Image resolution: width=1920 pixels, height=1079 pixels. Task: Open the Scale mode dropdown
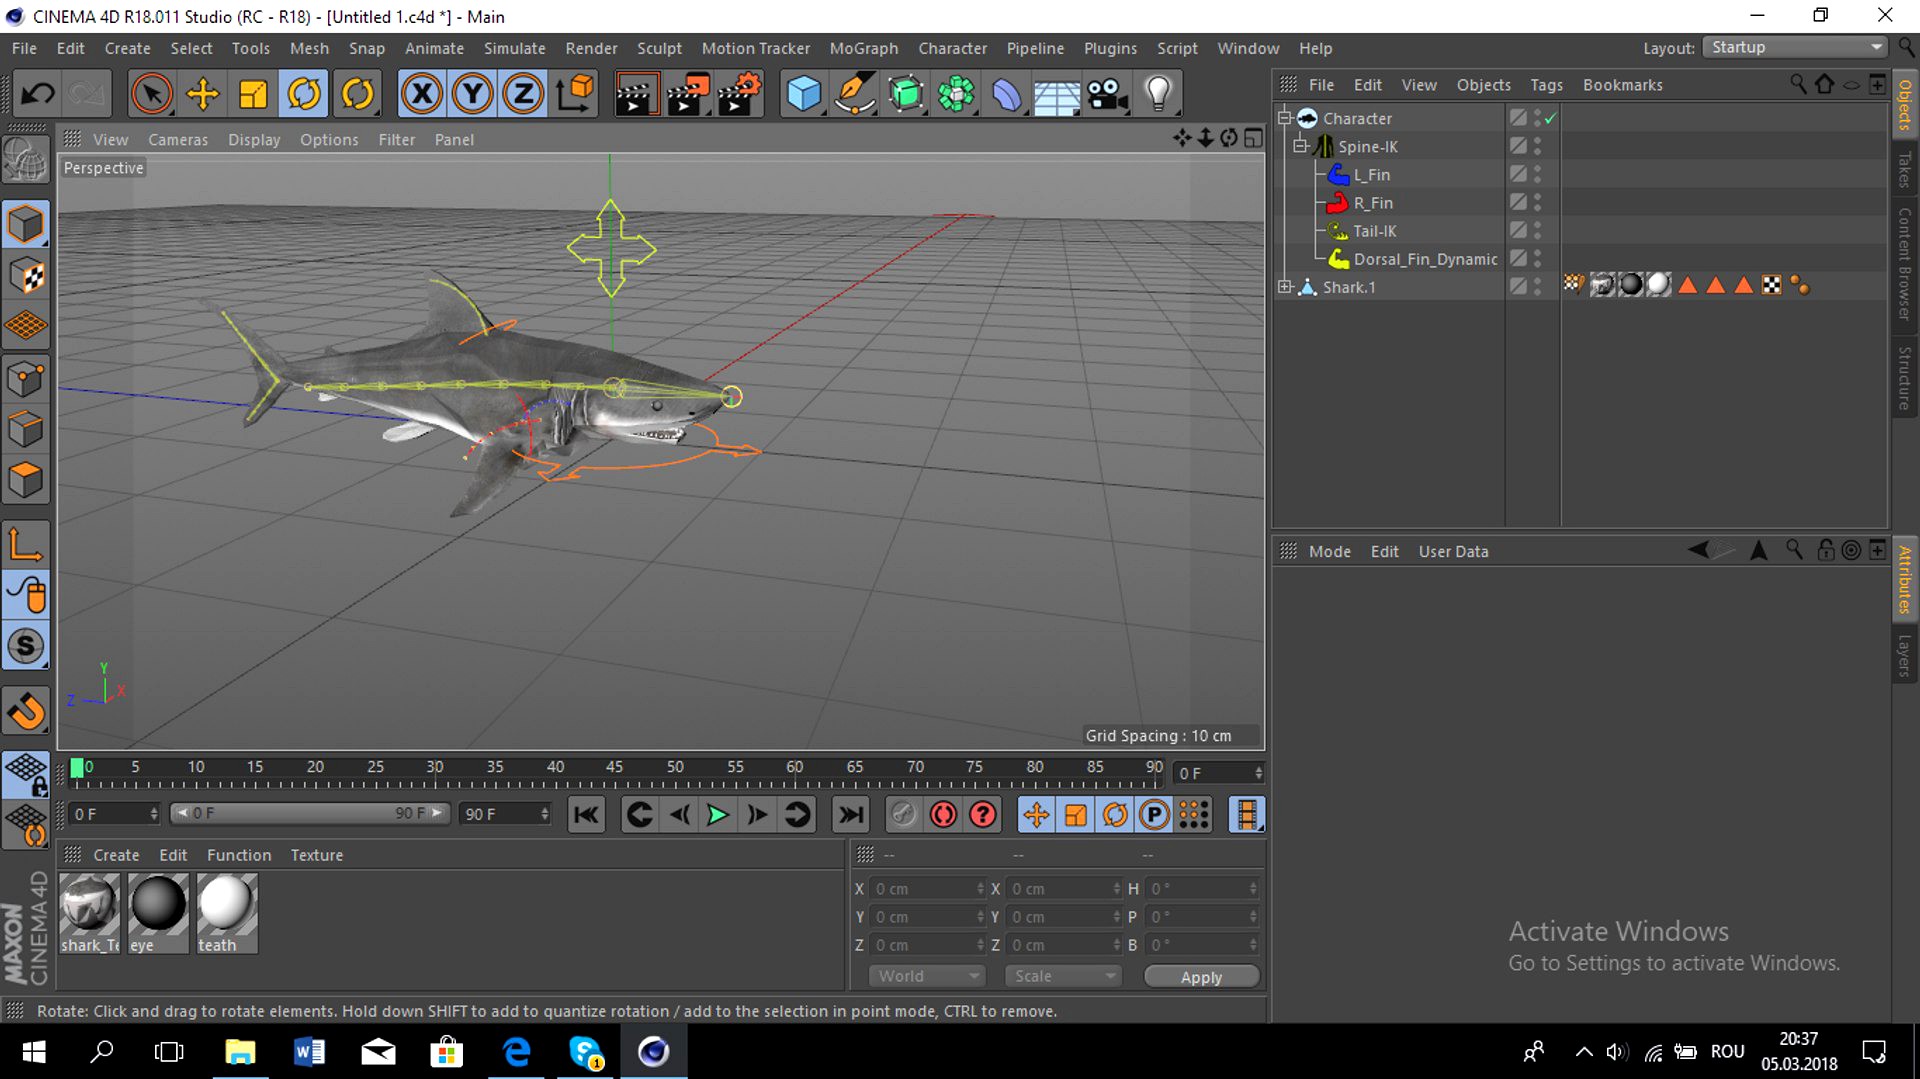click(1062, 976)
